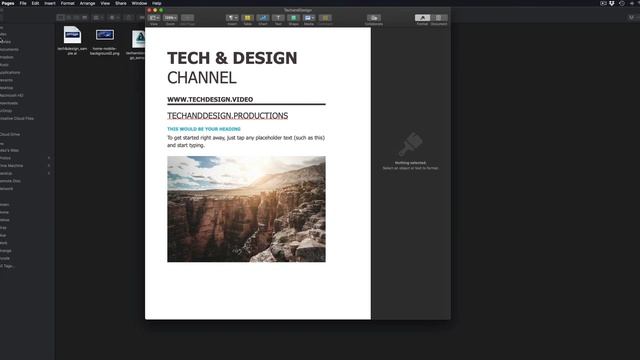The width and height of the screenshot is (640, 360).
Task: Open Finder group-by dropdown
Action: 98,18
